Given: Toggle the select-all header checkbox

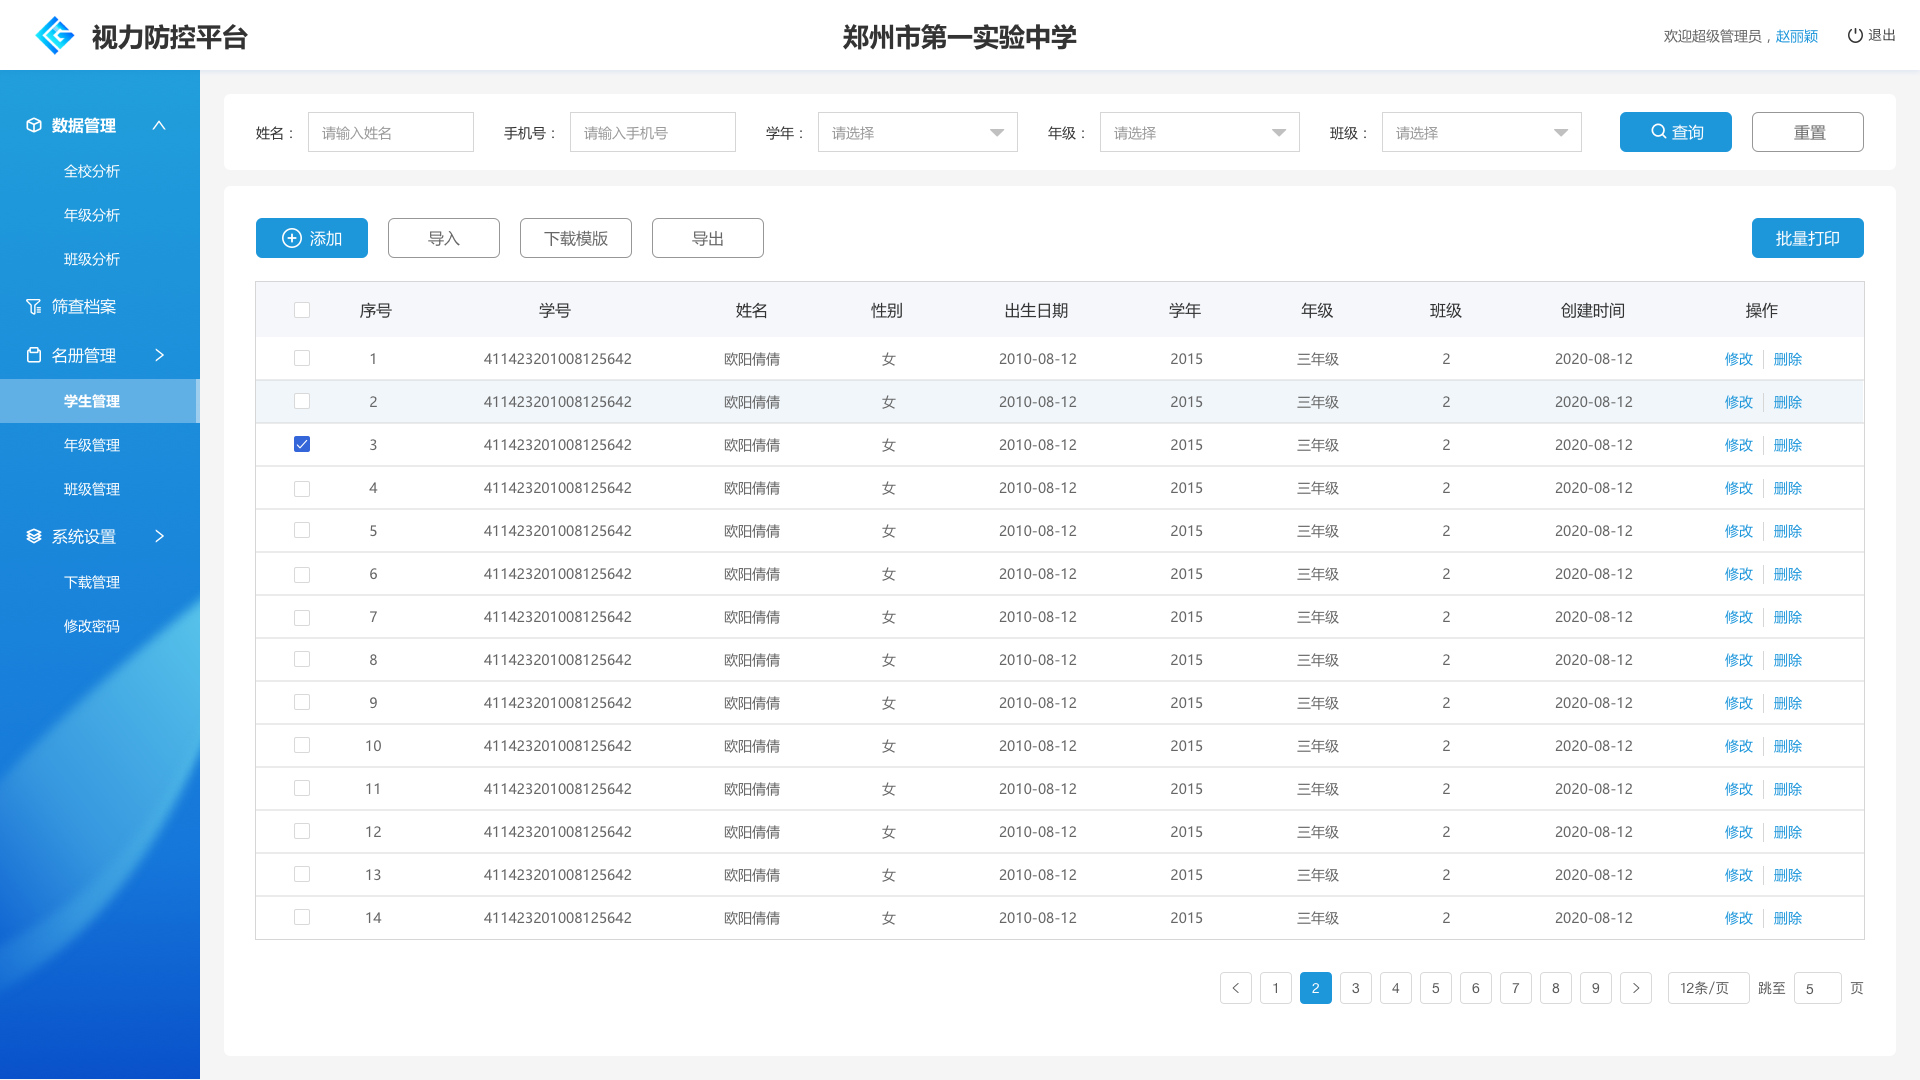Looking at the screenshot, I should 302,310.
